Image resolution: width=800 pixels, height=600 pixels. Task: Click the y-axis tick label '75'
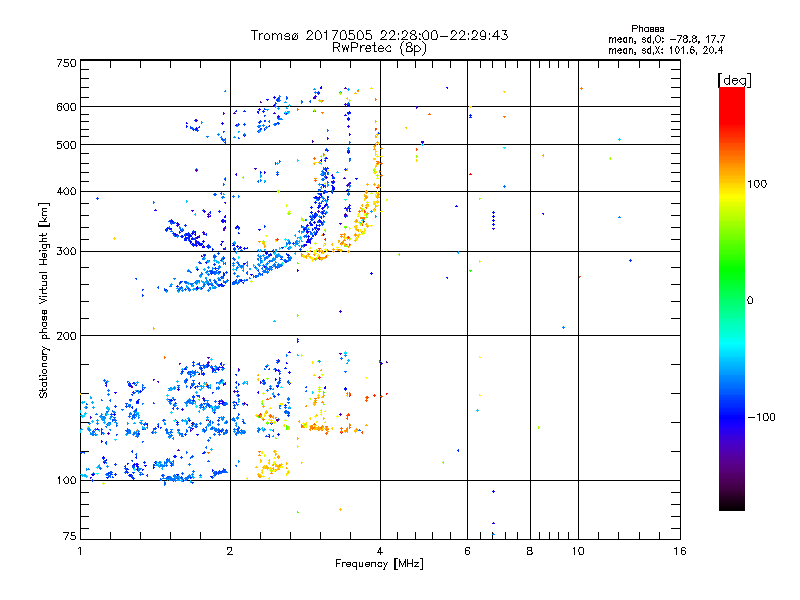70,536
